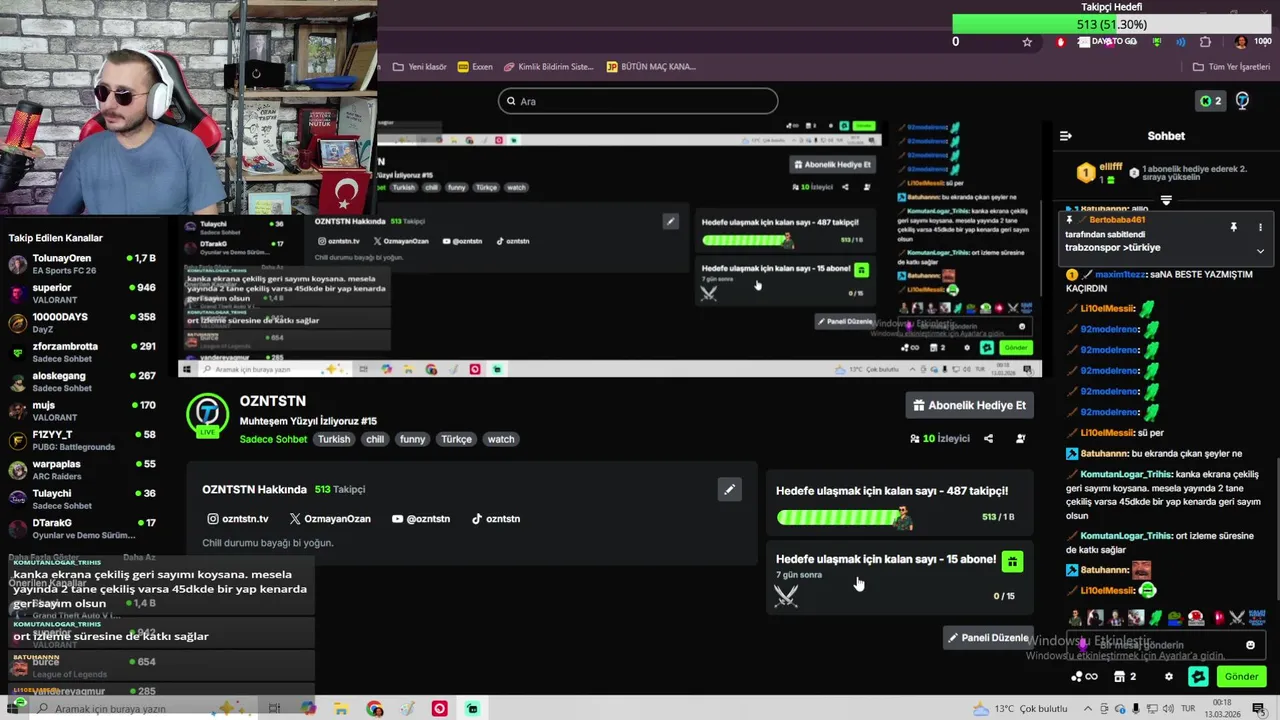The width and height of the screenshot is (1280, 720).
Task: Click the pin icon in the pinned message
Action: click(1233, 227)
